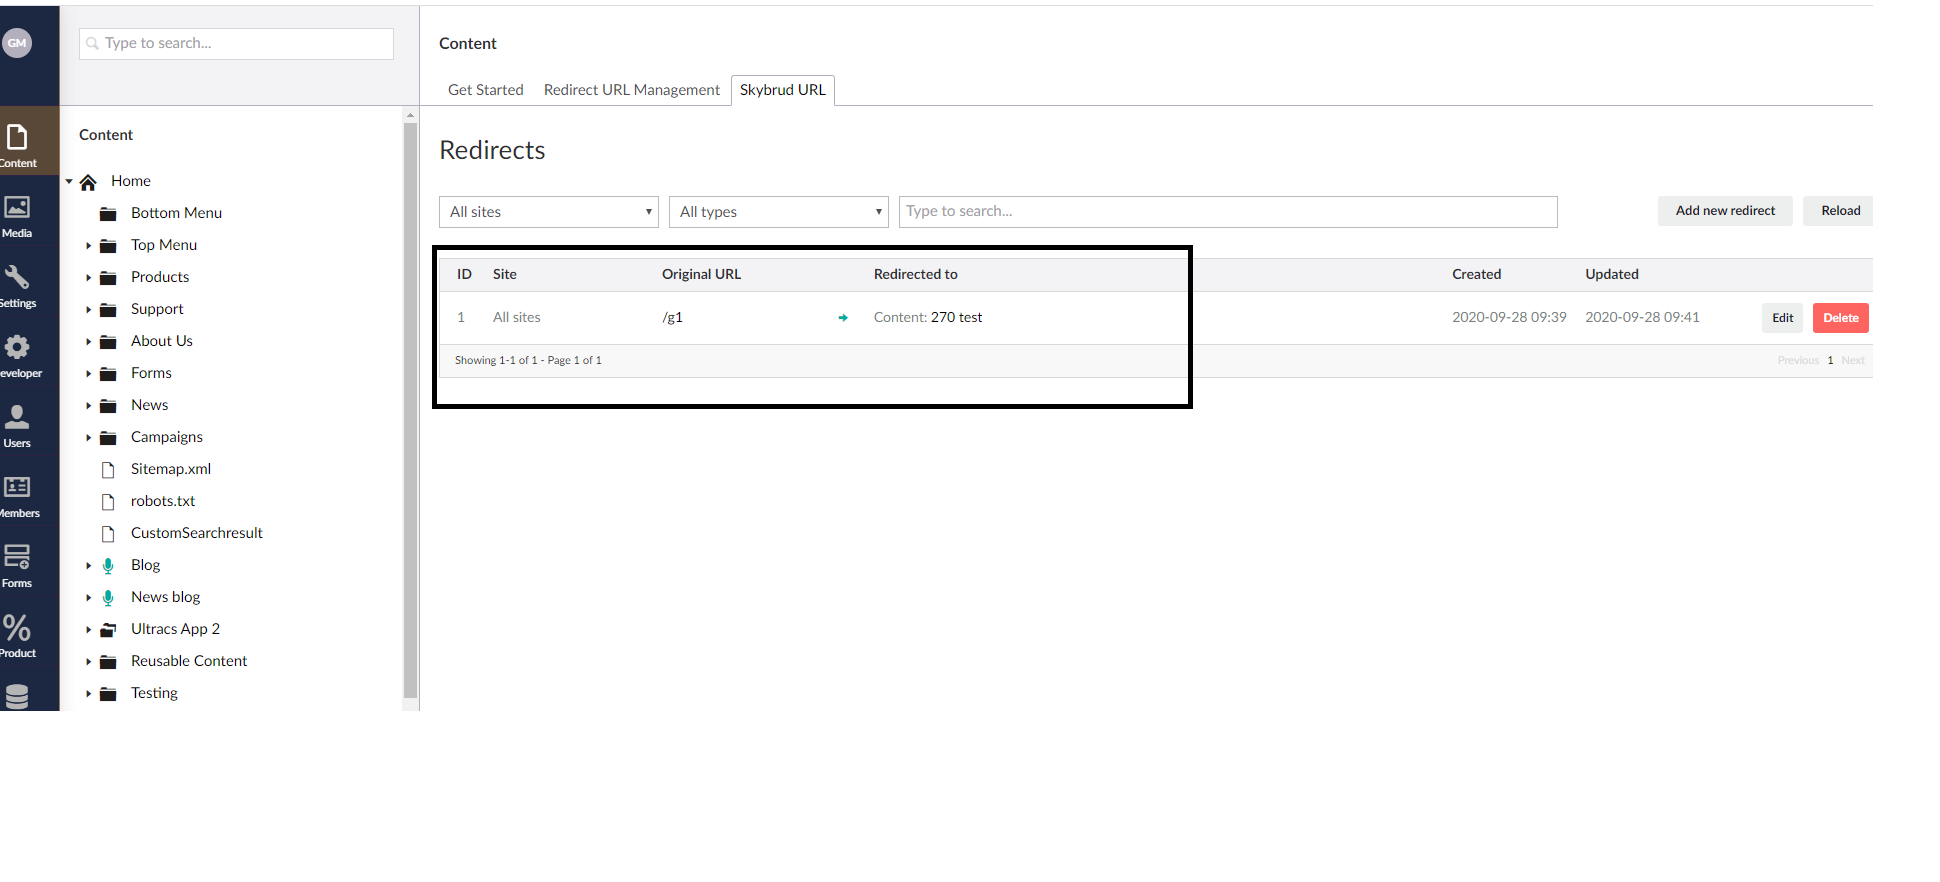Open the Media section icon

pyautogui.click(x=17, y=207)
